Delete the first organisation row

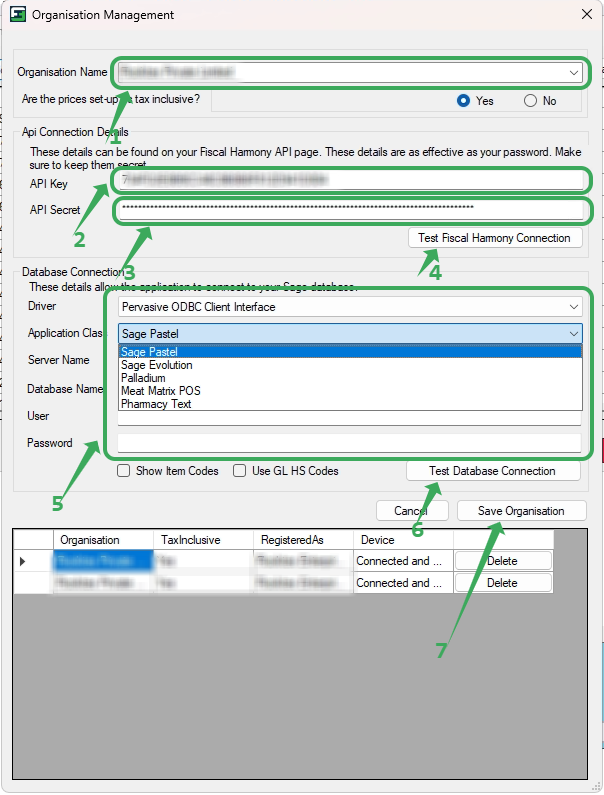click(503, 561)
